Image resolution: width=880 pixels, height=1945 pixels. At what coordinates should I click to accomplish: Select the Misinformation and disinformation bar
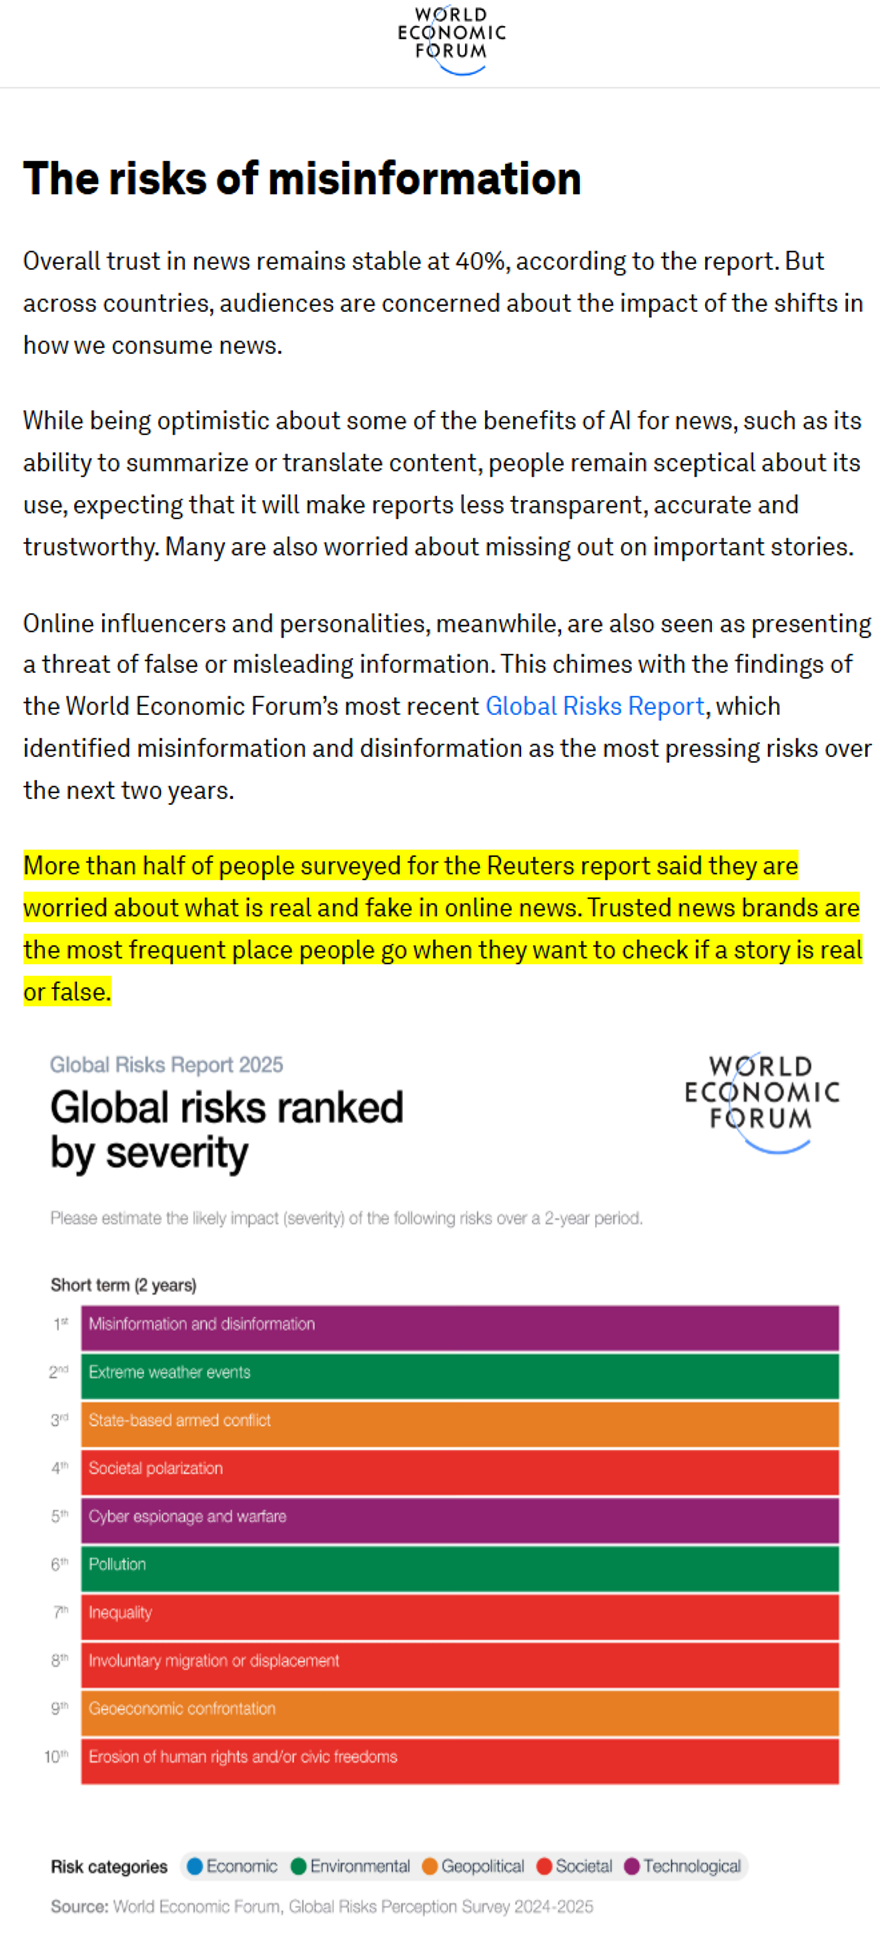(x=460, y=1327)
